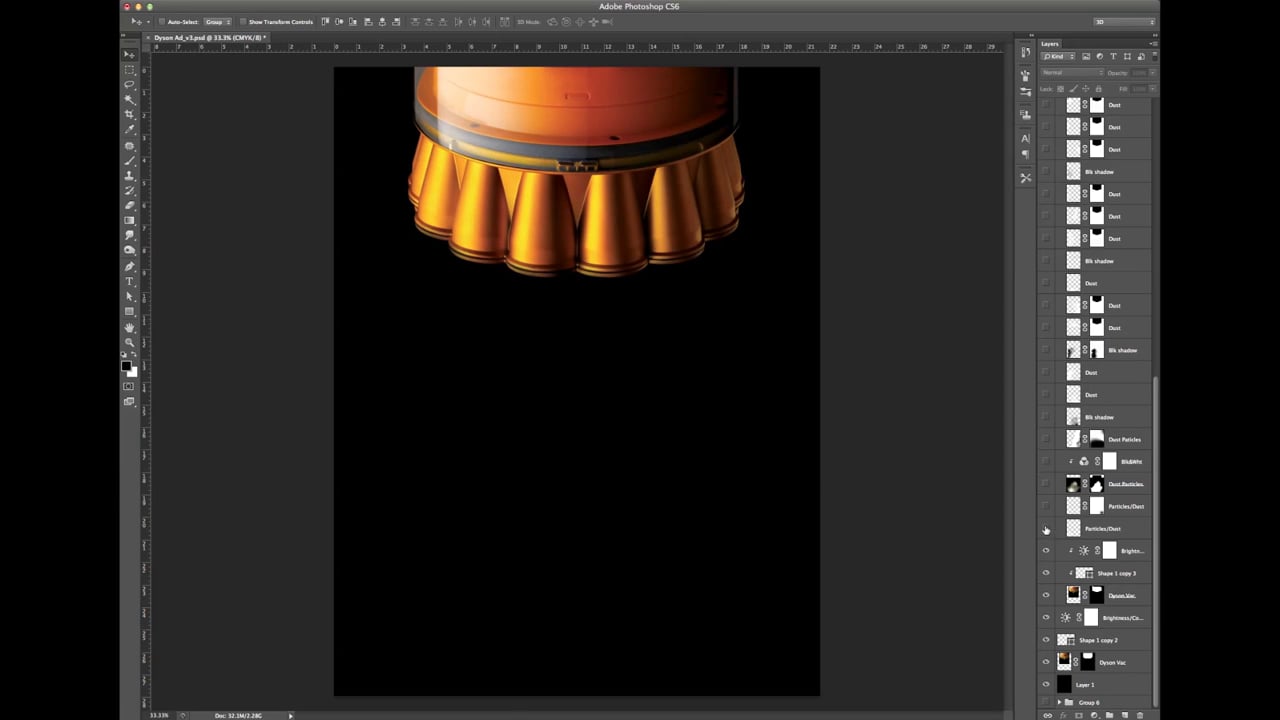The width and height of the screenshot is (1280, 720).
Task: Hide the bottom Dyson Vac layer
Action: point(1046,662)
